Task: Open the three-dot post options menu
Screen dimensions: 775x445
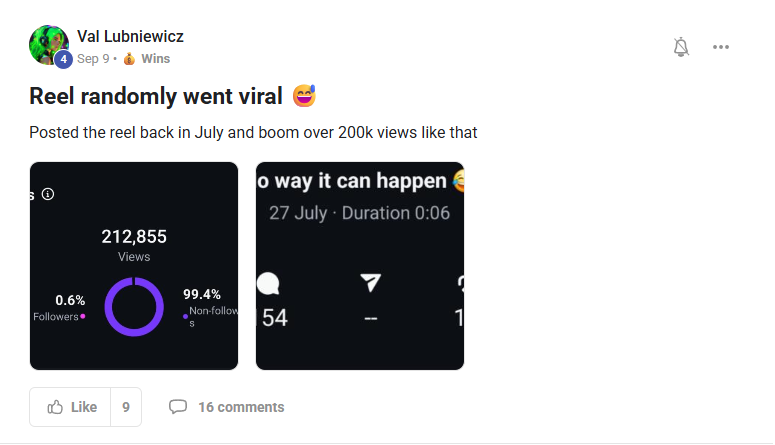Action: tap(721, 47)
